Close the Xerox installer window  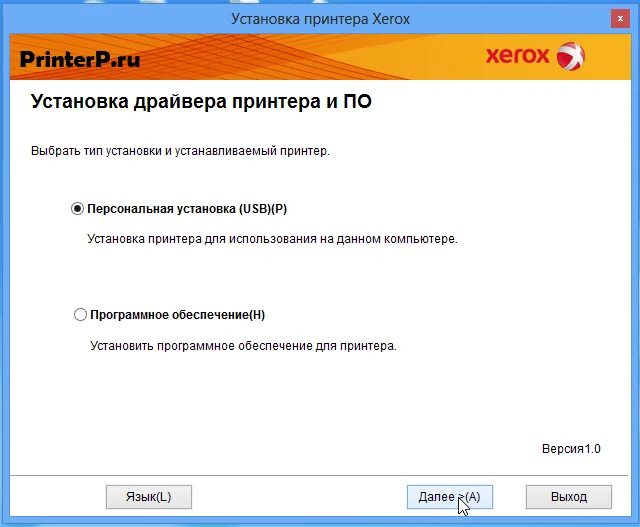[620, 19]
